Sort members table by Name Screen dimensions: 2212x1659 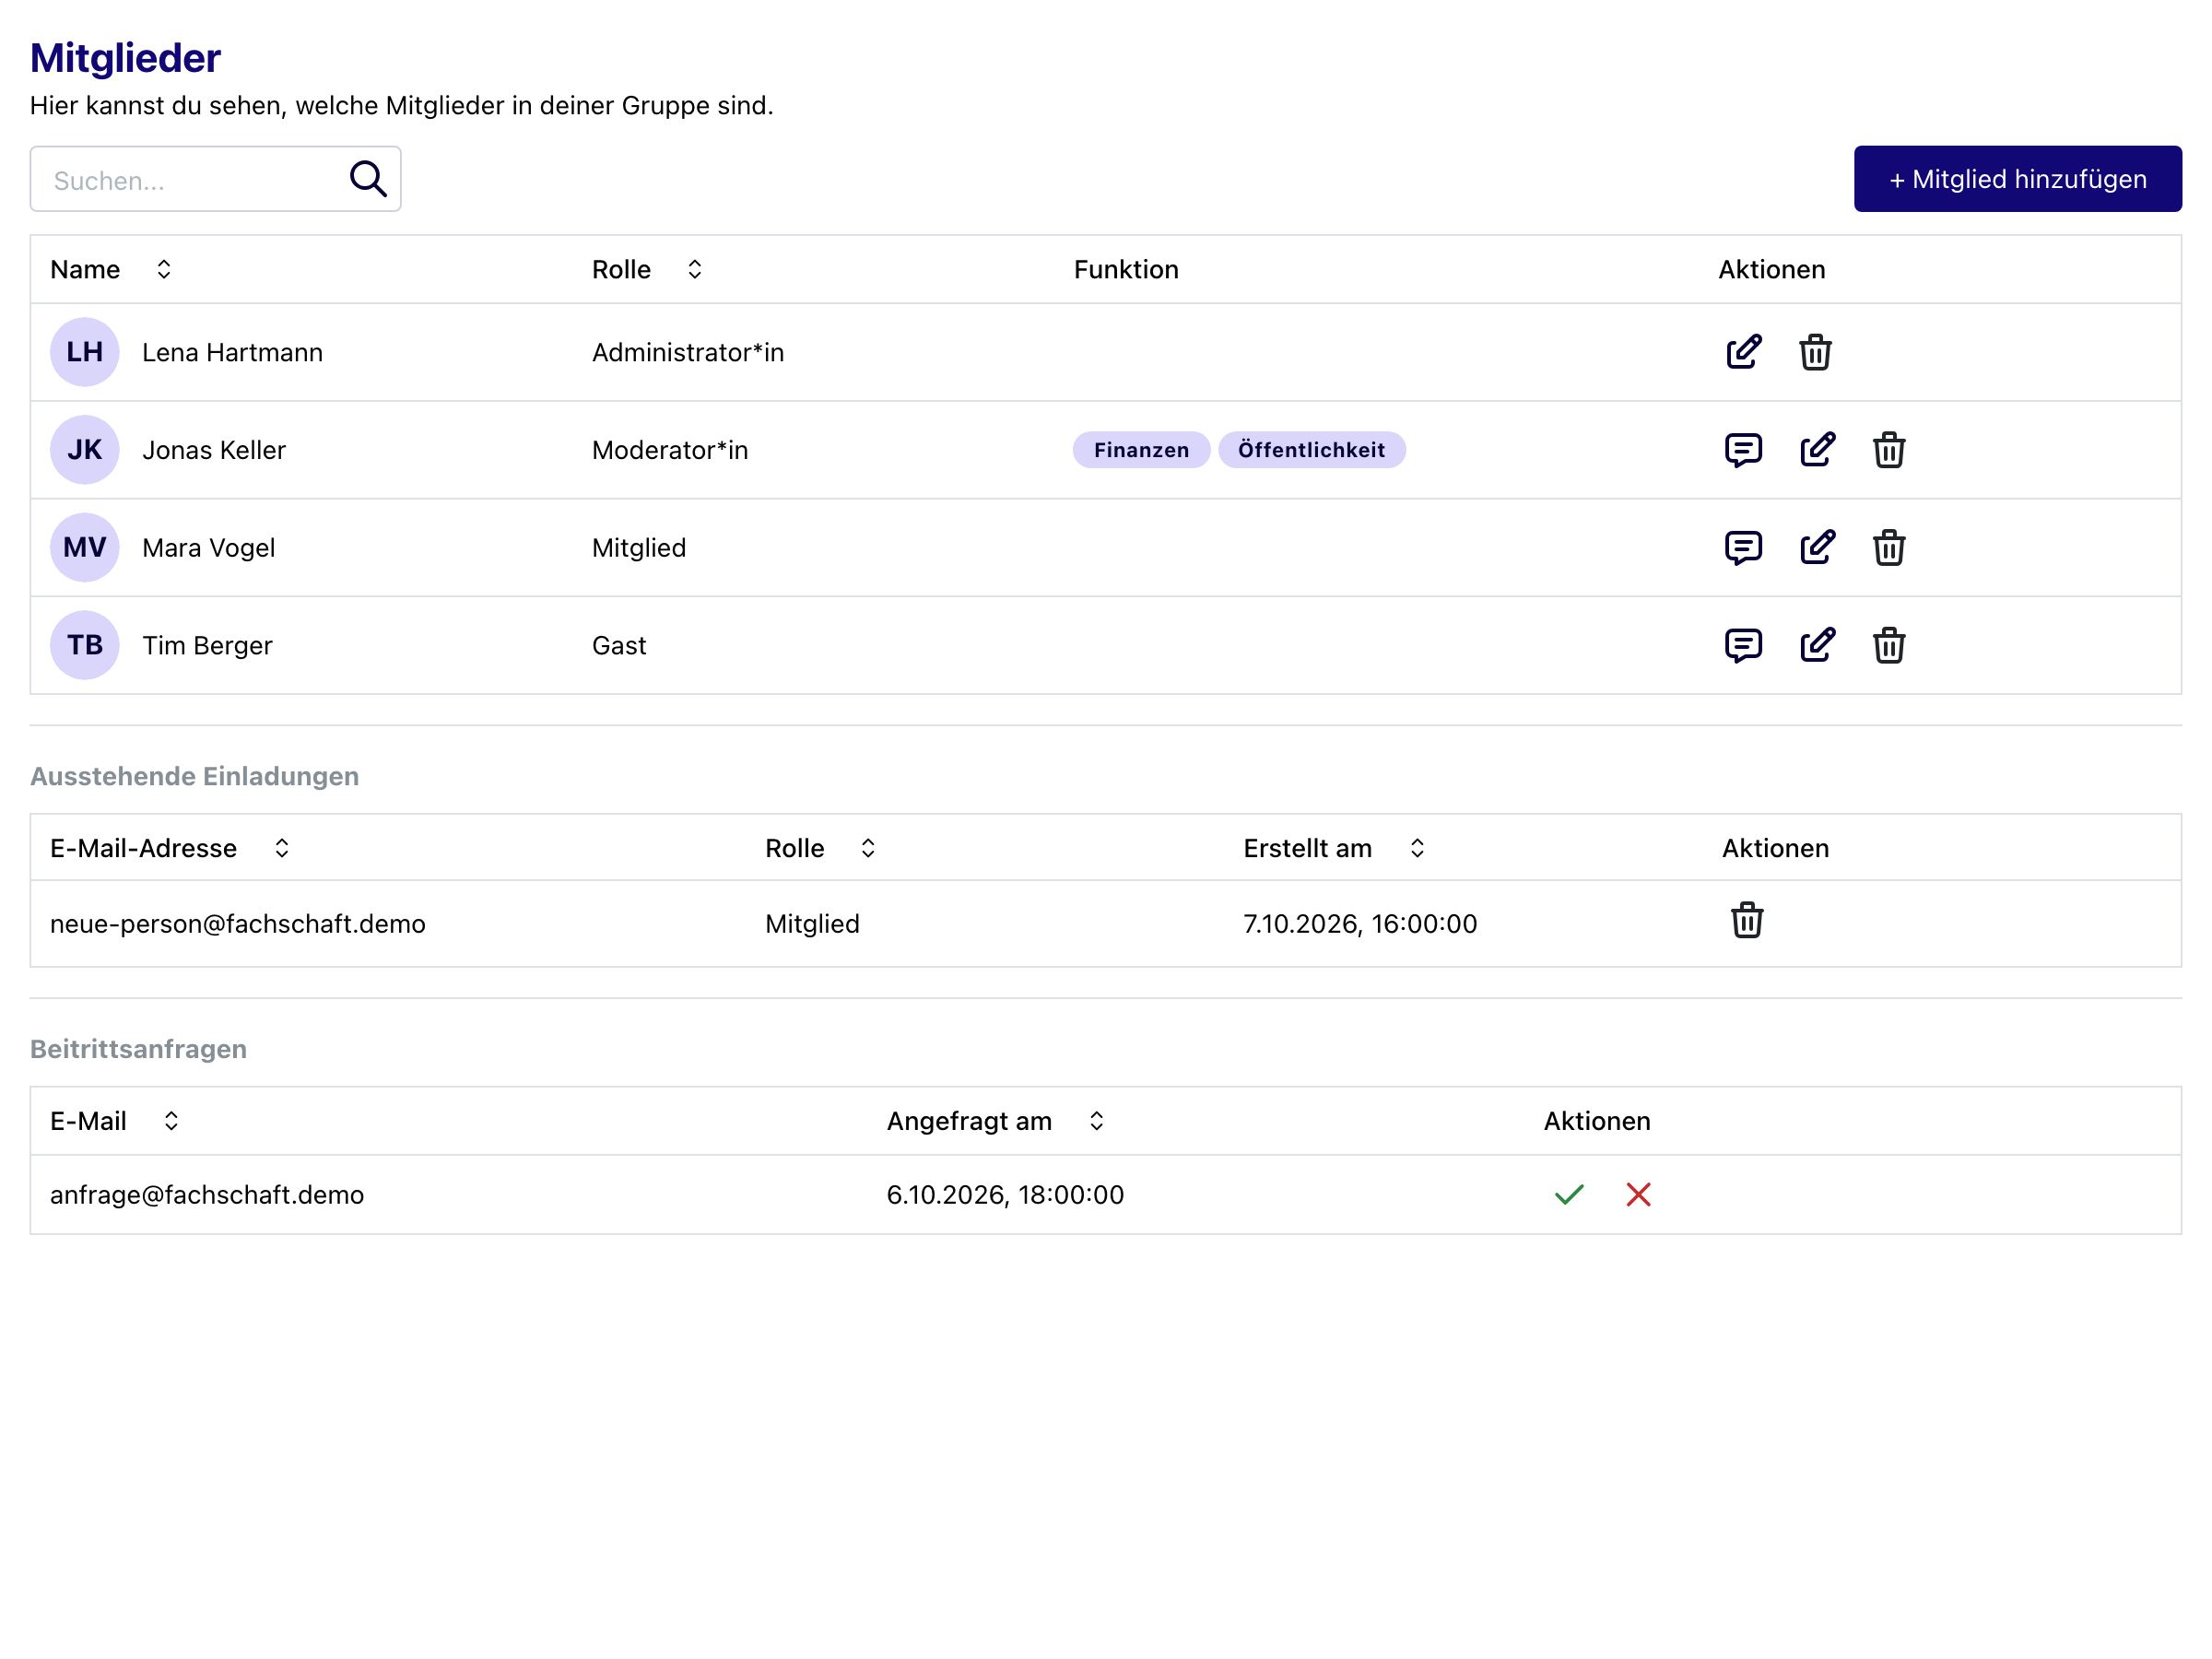coord(164,269)
